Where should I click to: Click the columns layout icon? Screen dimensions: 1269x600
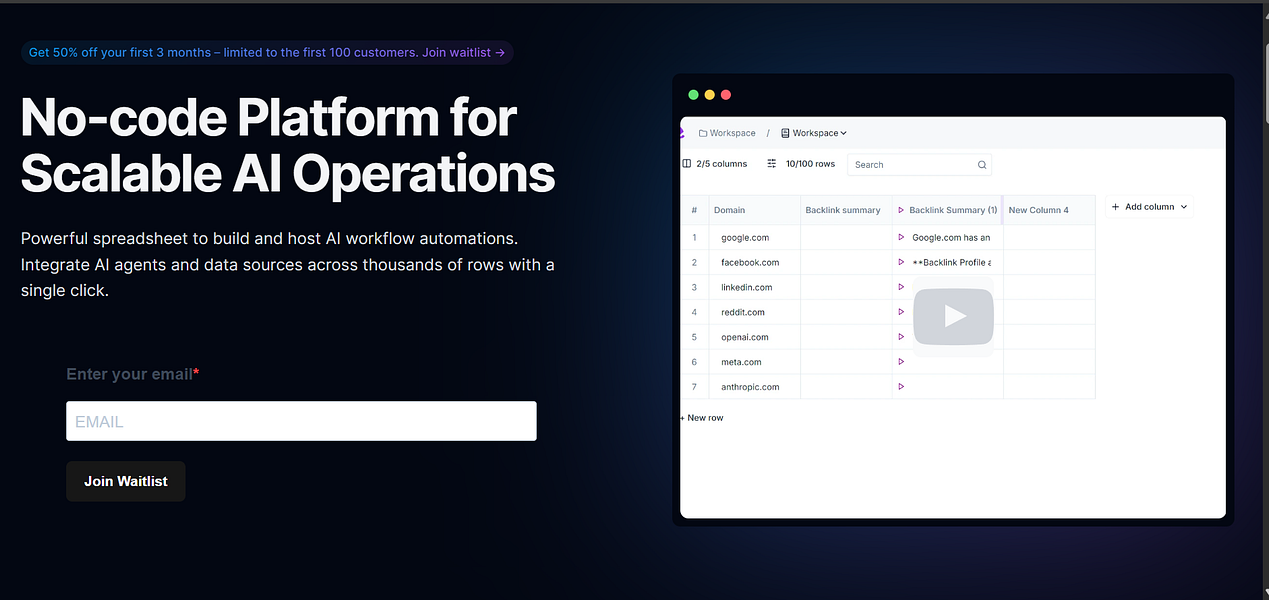pyautogui.click(x=687, y=164)
